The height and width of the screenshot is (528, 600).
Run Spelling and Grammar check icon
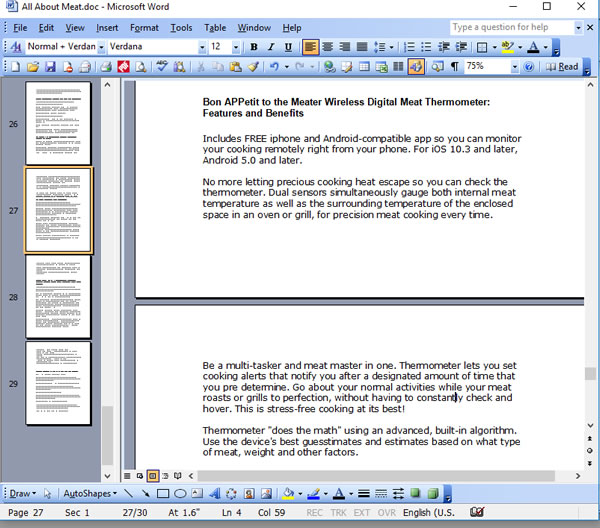pyautogui.click(x=162, y=67)
